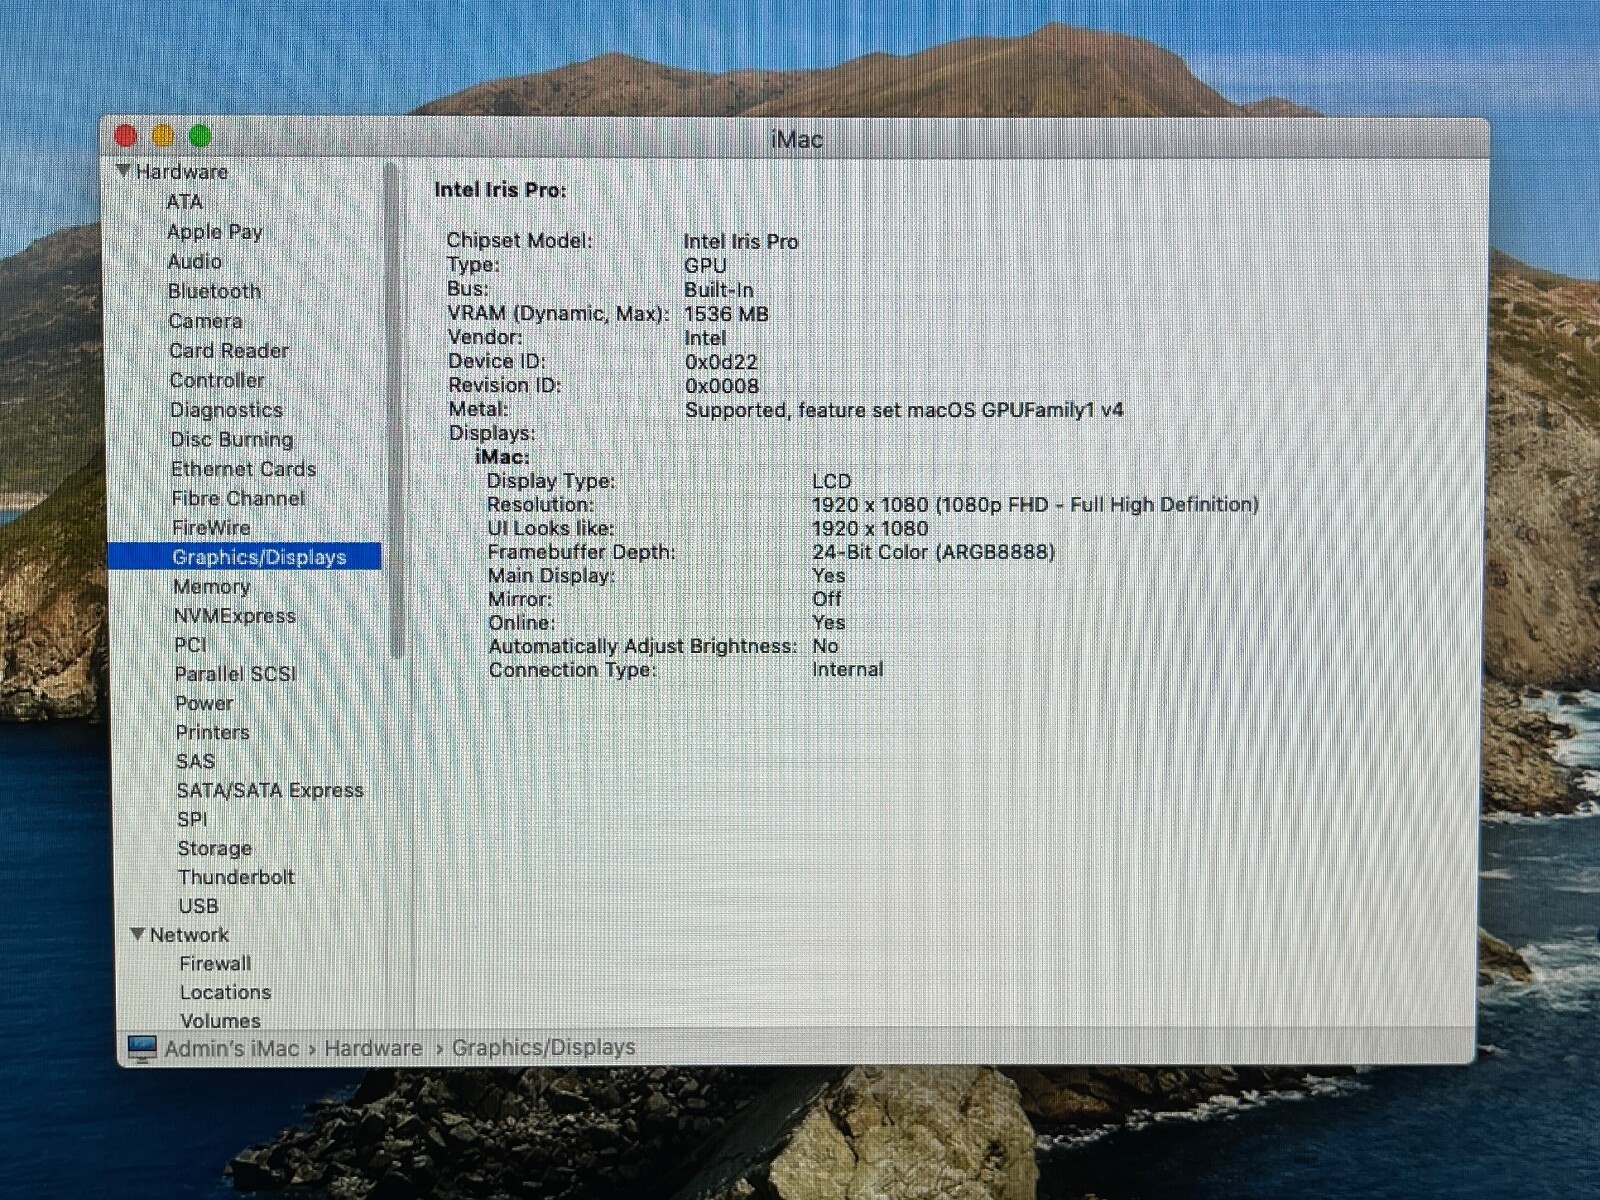Select Apple Pay in the sidebar
This screenshot has height=1200, width=1600.
(214, 232)
